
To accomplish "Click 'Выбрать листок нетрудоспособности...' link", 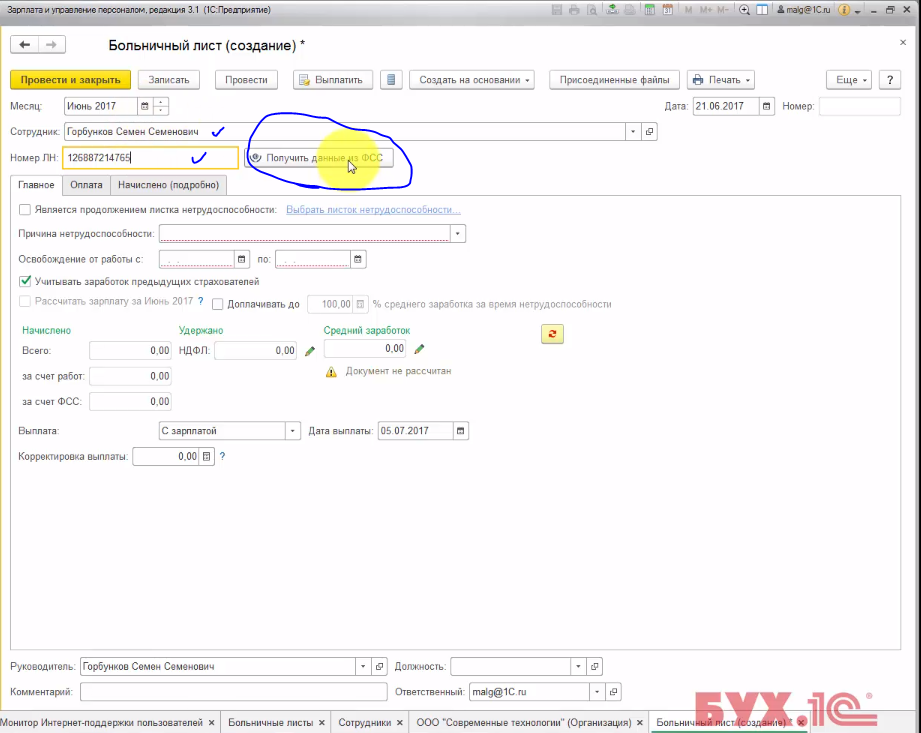I will coord(373,210).
